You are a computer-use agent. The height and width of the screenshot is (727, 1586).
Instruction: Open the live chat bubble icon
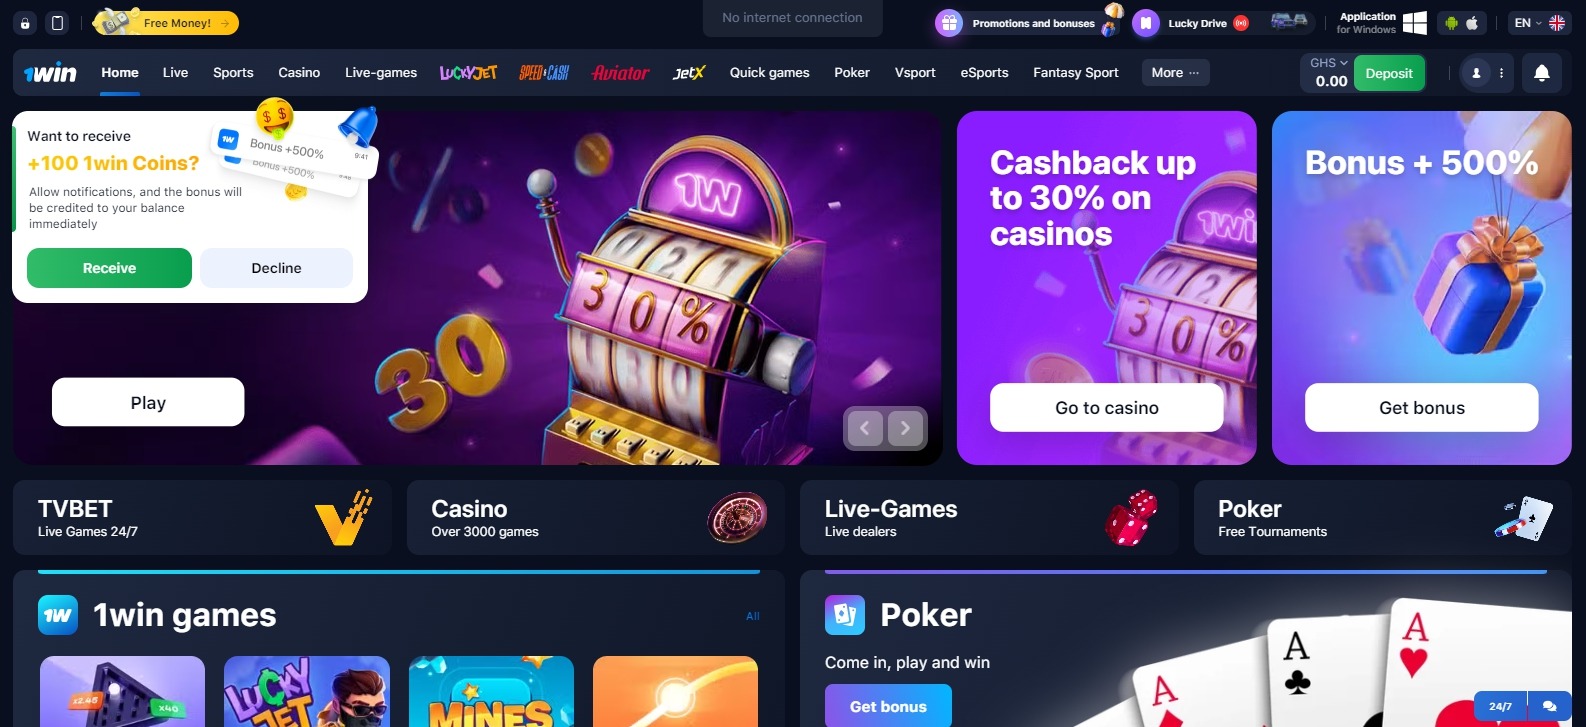(1549, 706)
